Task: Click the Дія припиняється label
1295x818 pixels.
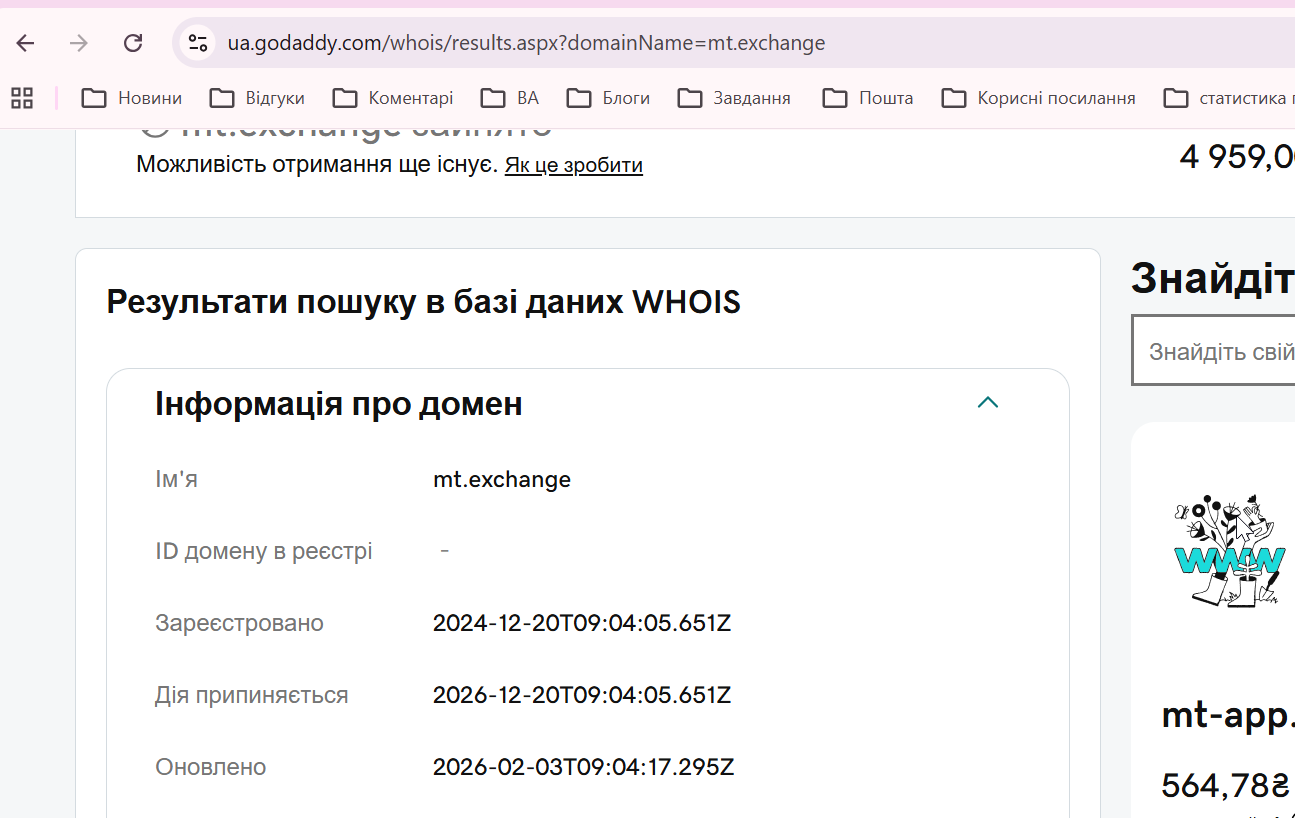Action: coord(252,695)
